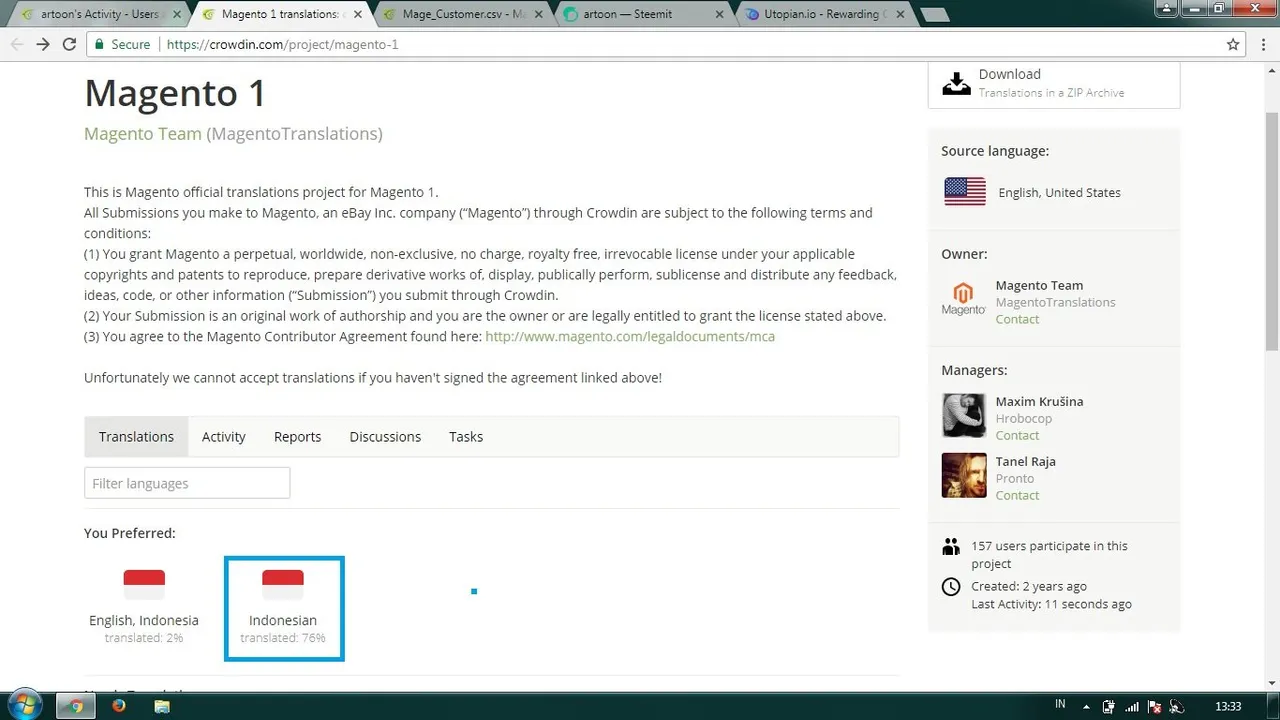Viewport: 1280px width, 720px height.
Task: Click Tanel Raja's avatar photo
Action: click(x=964, y=475)
